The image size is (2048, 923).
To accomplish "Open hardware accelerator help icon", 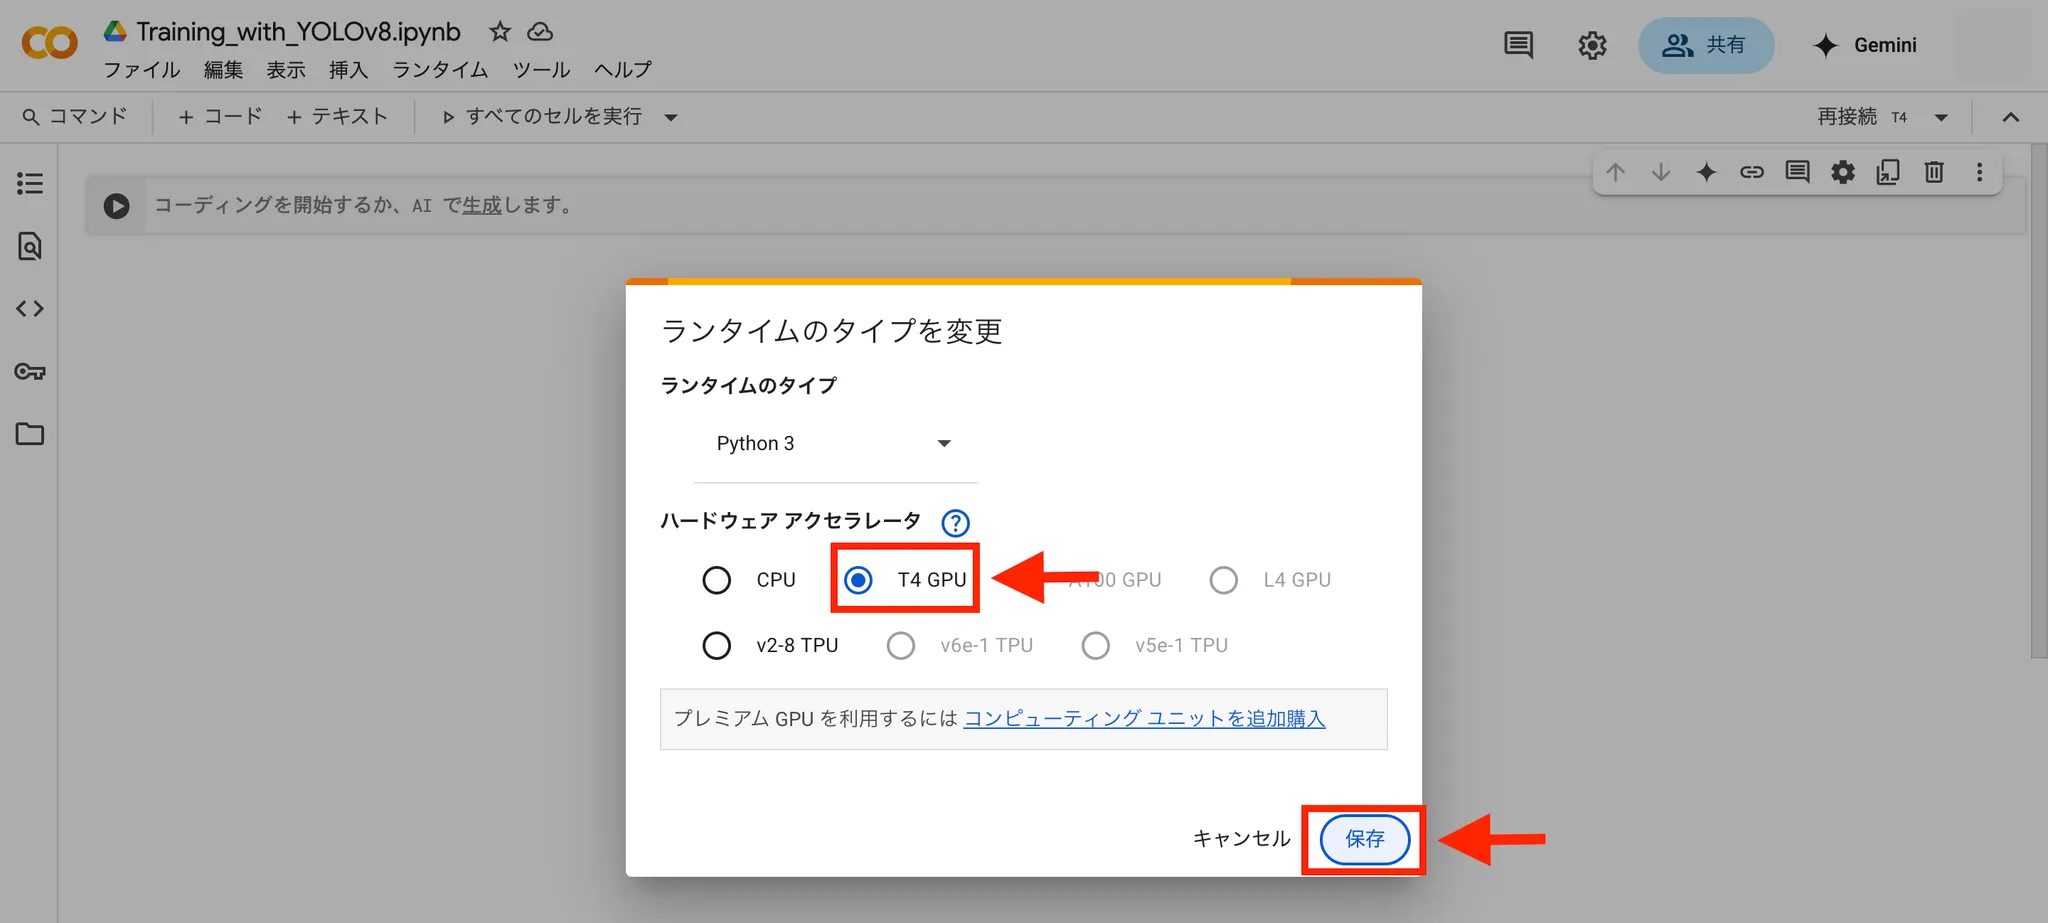I will coord(956,523).
